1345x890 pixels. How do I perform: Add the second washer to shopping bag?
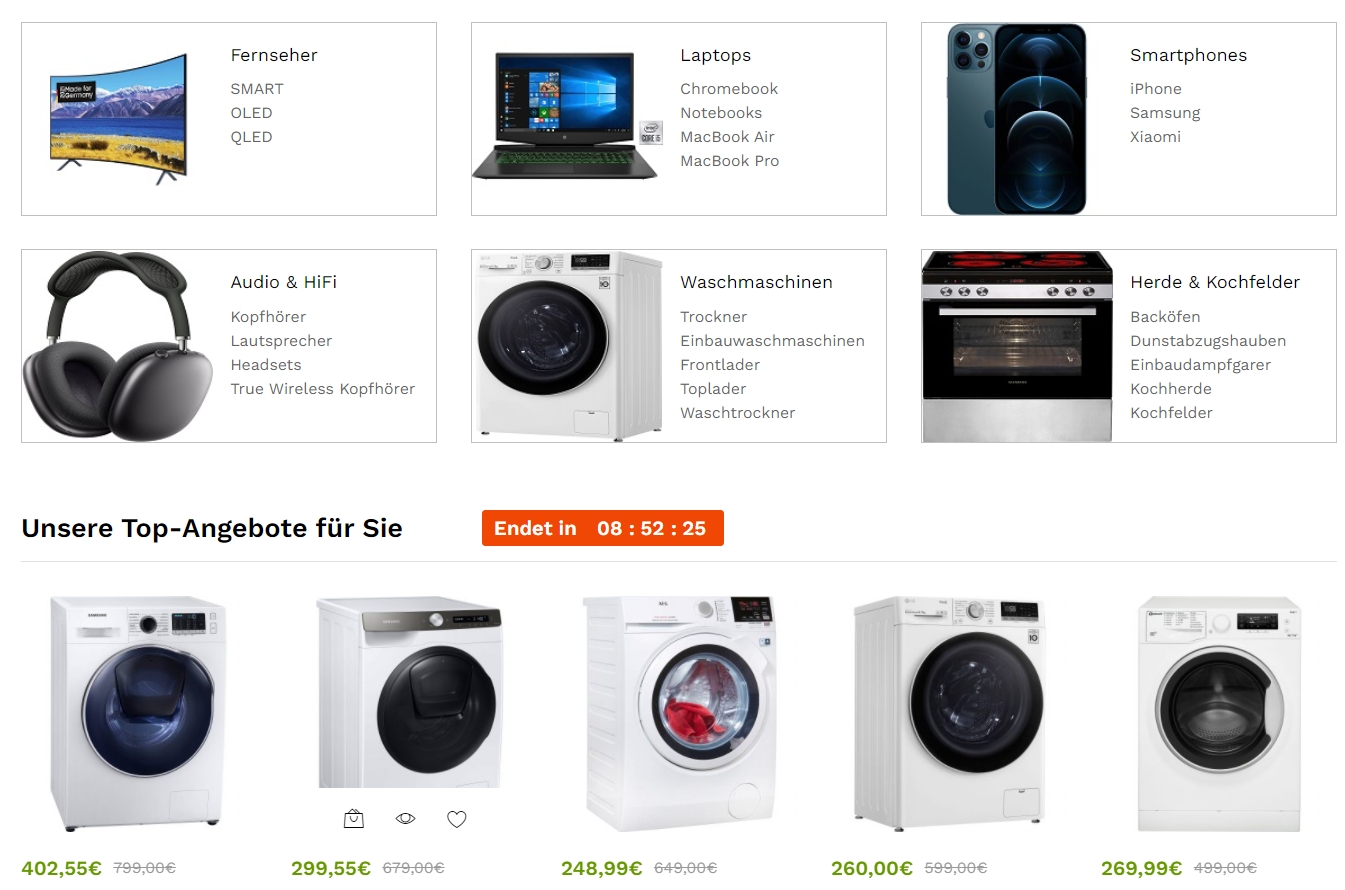coord(354,819)
